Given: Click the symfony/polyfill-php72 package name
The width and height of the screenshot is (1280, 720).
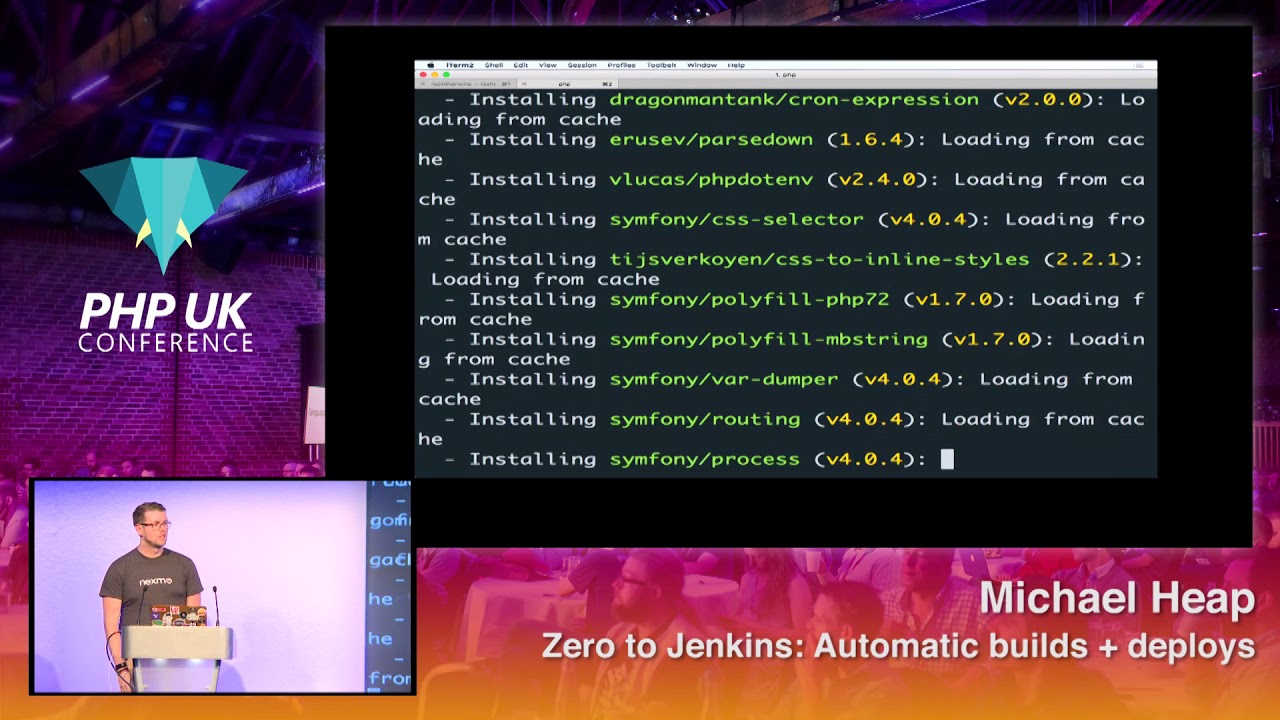Looking at the screenshot, I should [749, 299].
